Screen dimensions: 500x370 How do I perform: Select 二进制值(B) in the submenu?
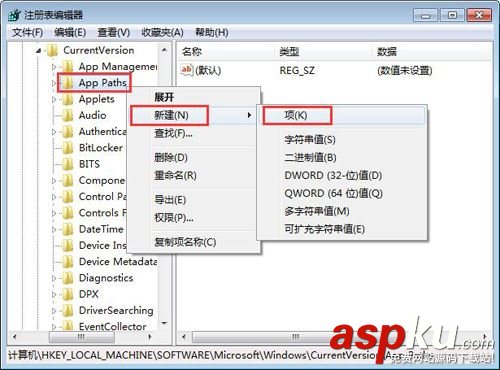[342, 157]
